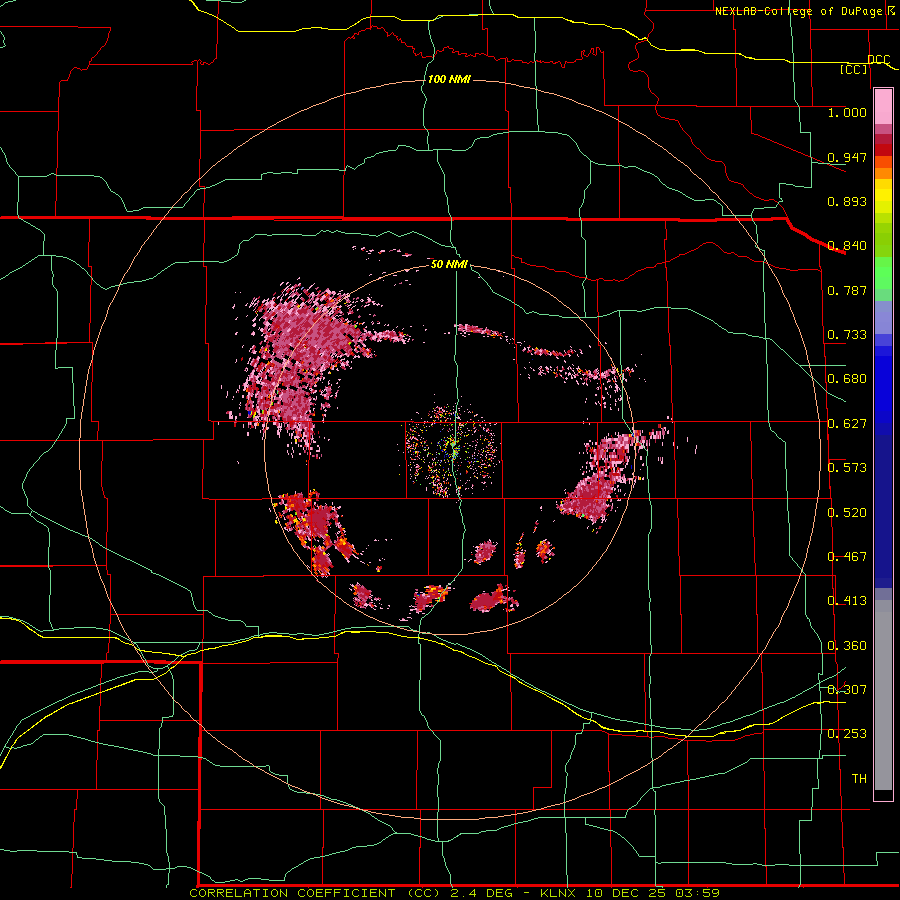
Task: Click the 0.840 value on the color scale
Action: point(847,246)
